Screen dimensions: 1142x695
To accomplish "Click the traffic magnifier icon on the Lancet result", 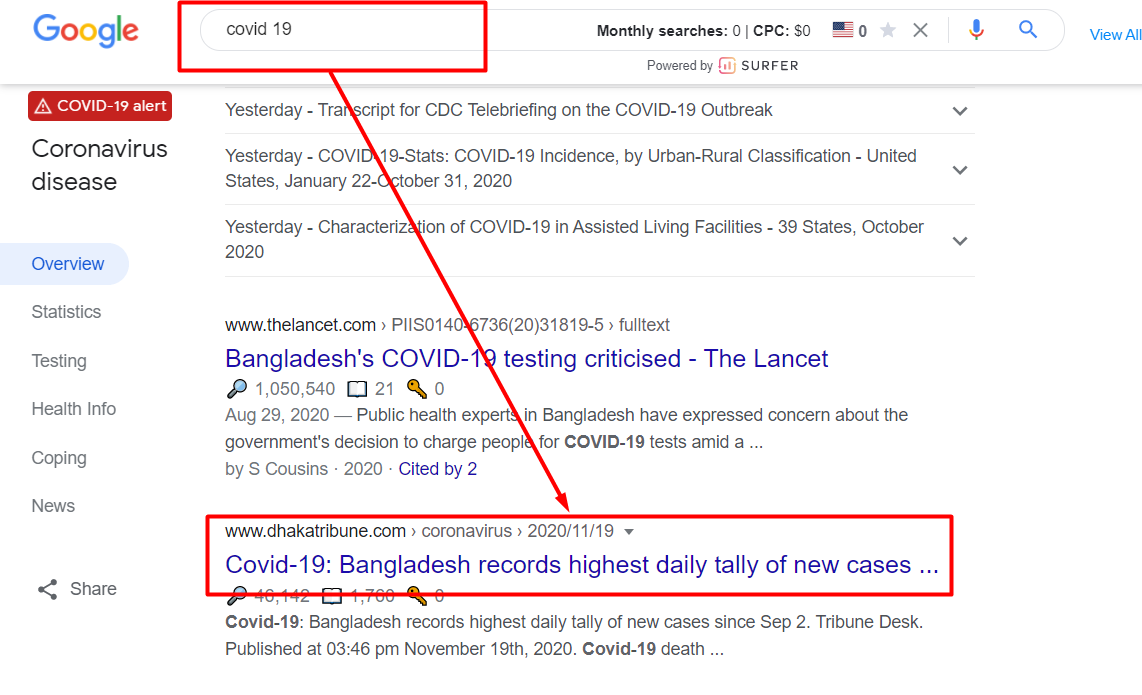I will click(x=237, y=388).
